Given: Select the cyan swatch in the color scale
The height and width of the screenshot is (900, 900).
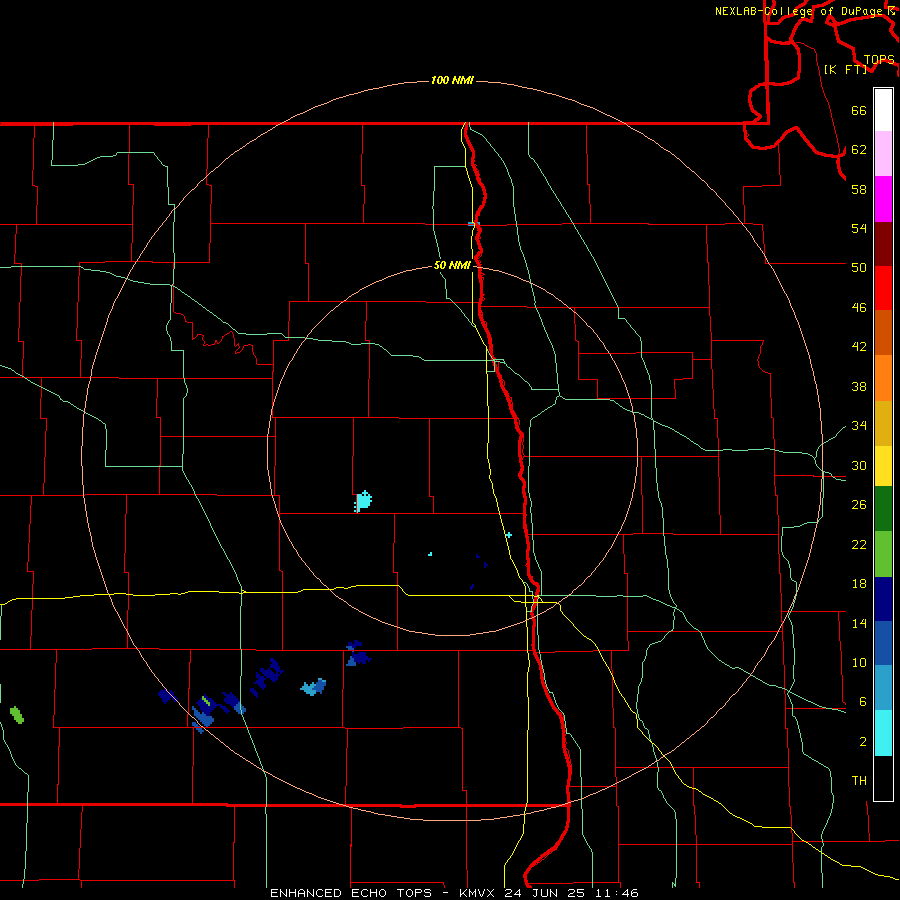Looking at the screenshot, I should (x=883, y=733).
